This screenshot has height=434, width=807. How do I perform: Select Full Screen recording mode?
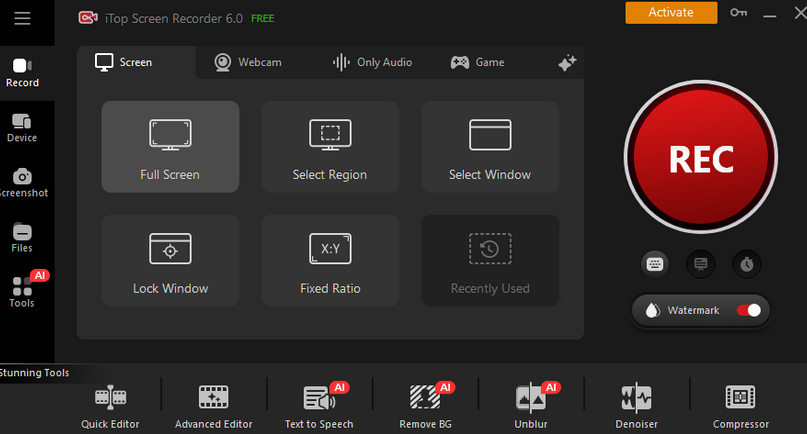(x=170, y=147)
